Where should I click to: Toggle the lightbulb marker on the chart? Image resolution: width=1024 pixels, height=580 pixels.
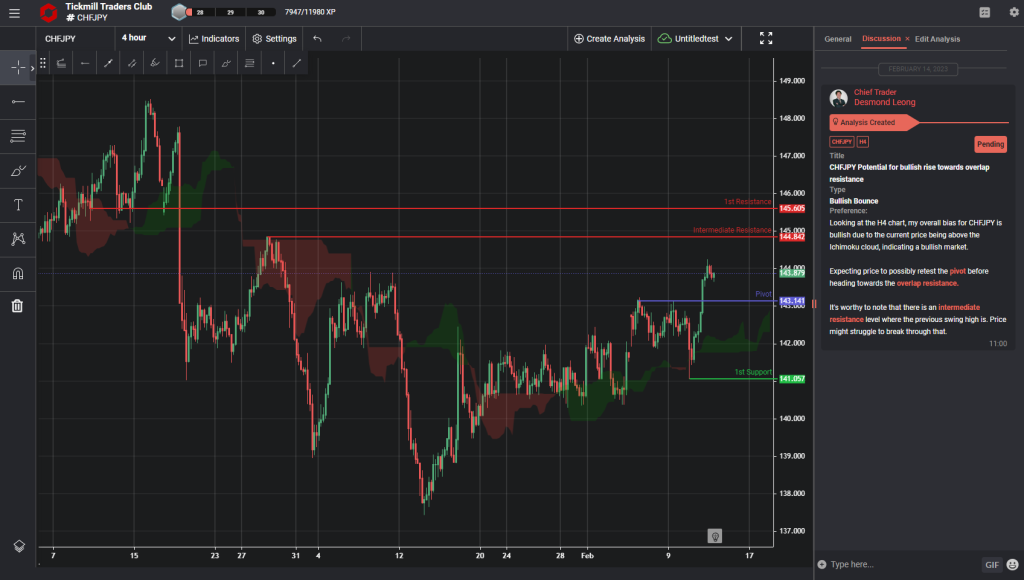(715, 536)
